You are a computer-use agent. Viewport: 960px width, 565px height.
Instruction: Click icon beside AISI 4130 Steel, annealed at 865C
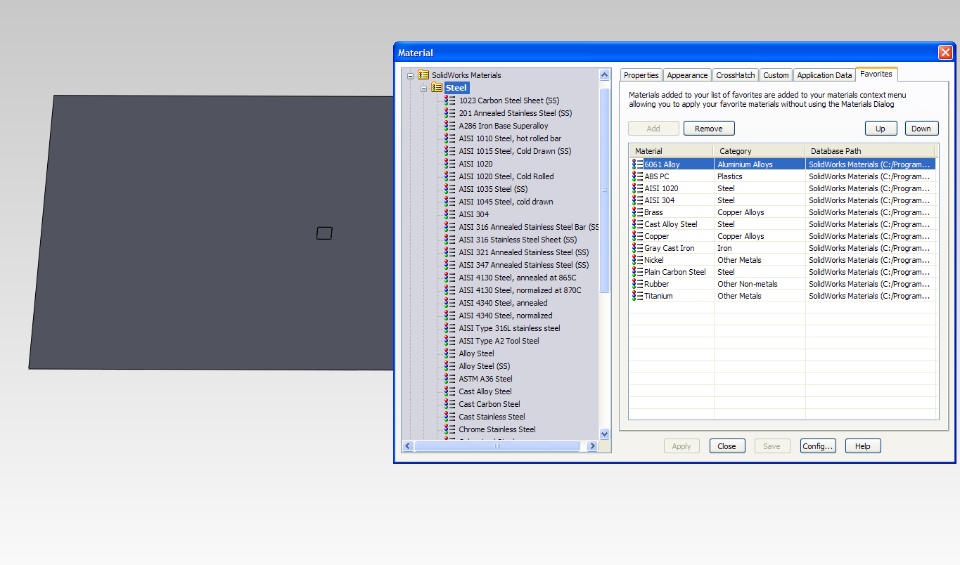pos(450,277)
